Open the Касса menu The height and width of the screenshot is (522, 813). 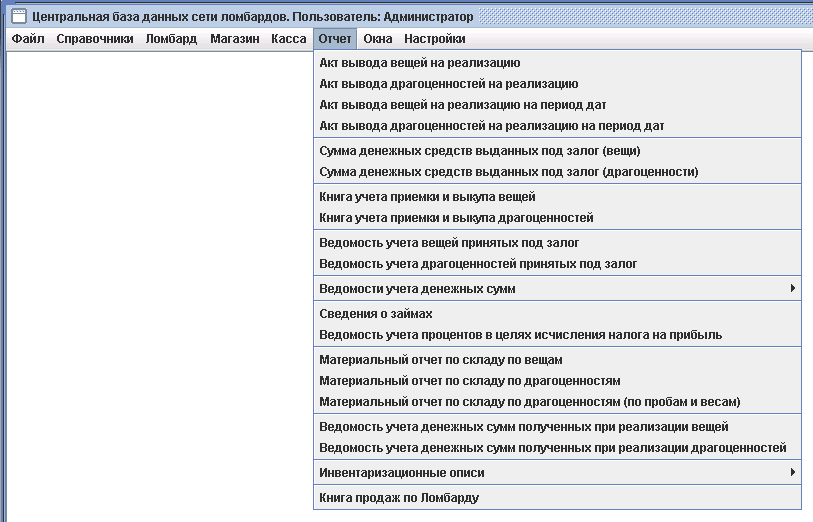289,39
